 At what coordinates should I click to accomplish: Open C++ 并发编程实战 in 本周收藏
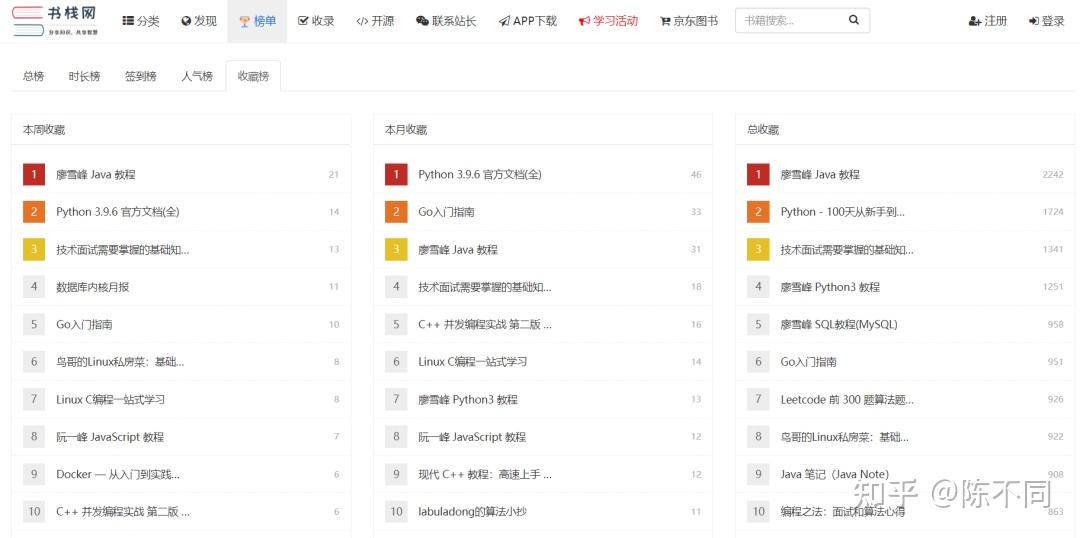(x=123, y=512)
